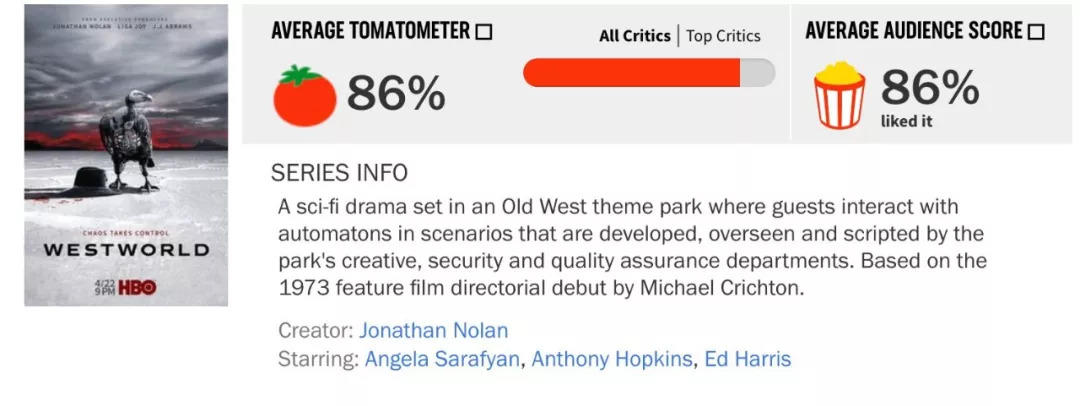Viewport: 1080px width, 406px height.
Task: Toggle the box beside Average Audience Score heading
Action: tap(1036, 32)
